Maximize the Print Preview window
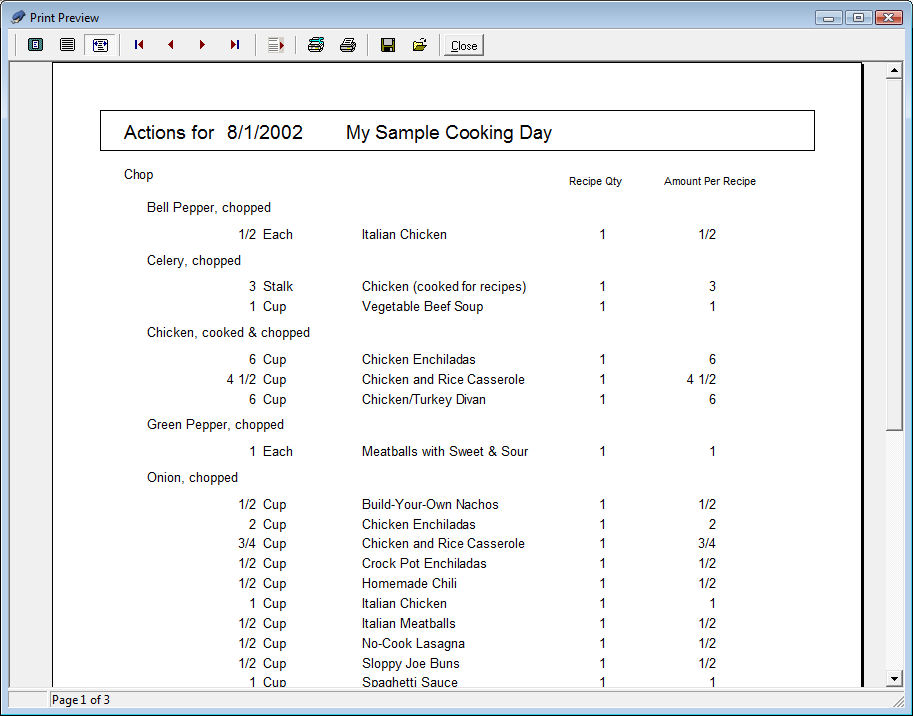The image size is (913, 716). pyautogui.click(x=858, y=17)
